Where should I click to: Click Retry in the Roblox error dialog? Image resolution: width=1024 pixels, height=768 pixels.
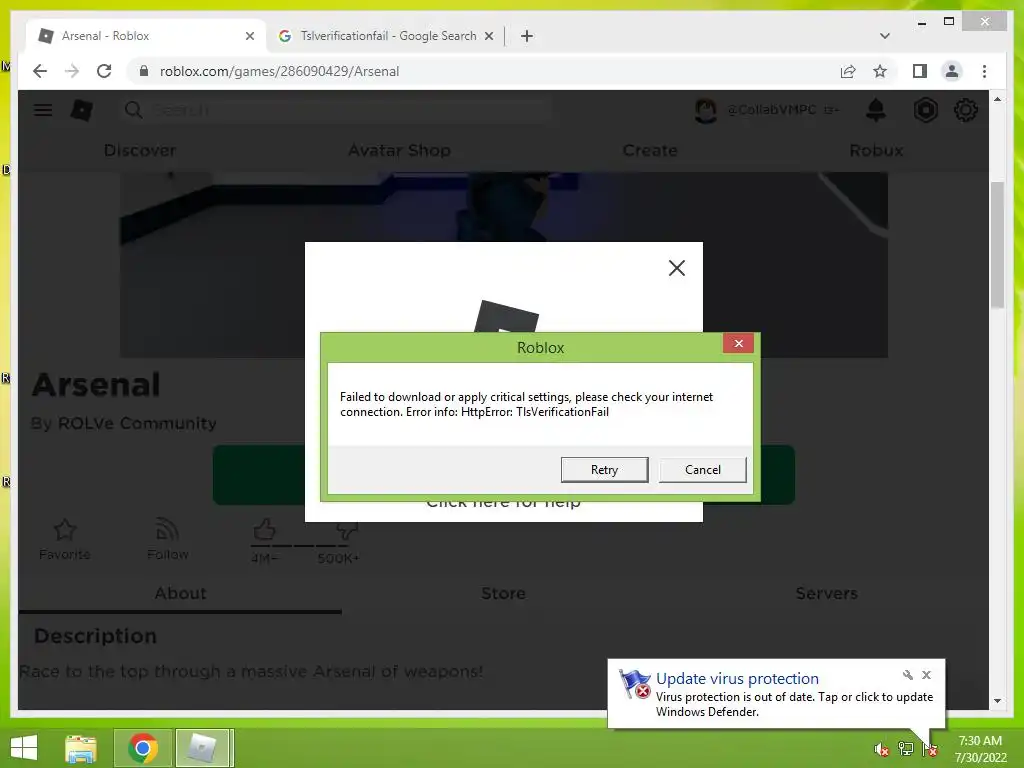coord(604,470)
